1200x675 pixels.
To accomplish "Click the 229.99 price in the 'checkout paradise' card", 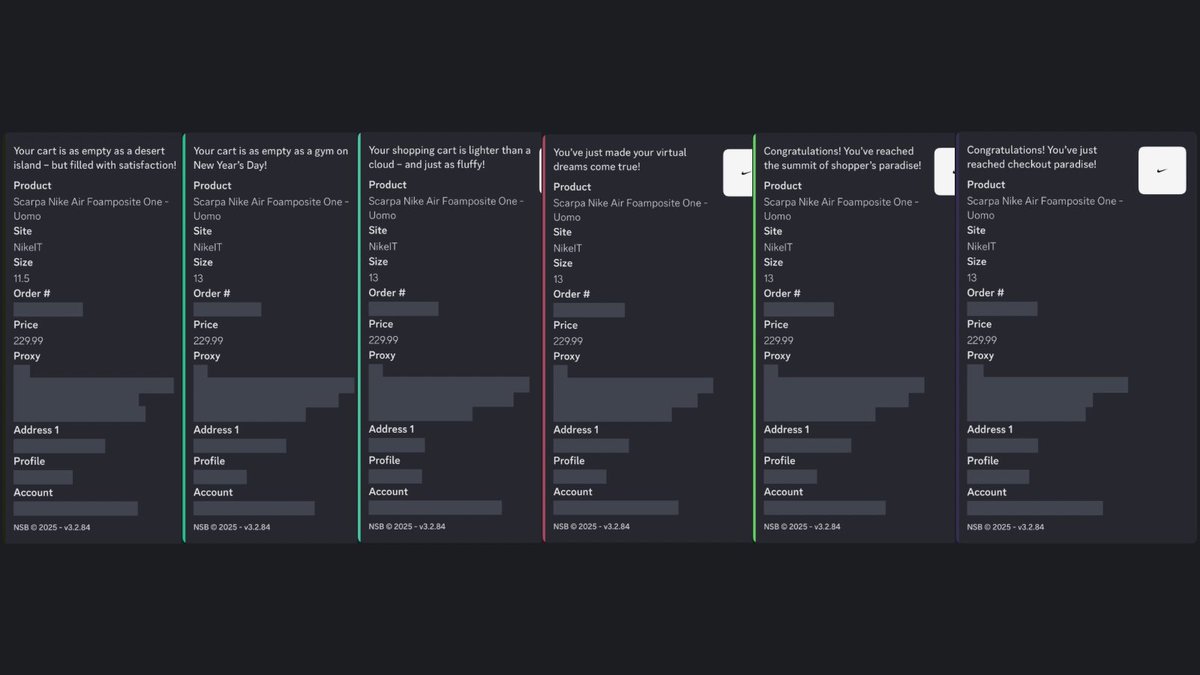I will pyautogui.click(x=982, y=340).
